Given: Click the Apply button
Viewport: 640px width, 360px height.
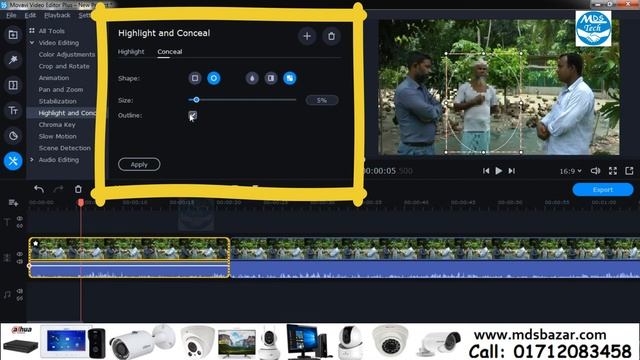Looking at the screenshot, I should (139, 164).
